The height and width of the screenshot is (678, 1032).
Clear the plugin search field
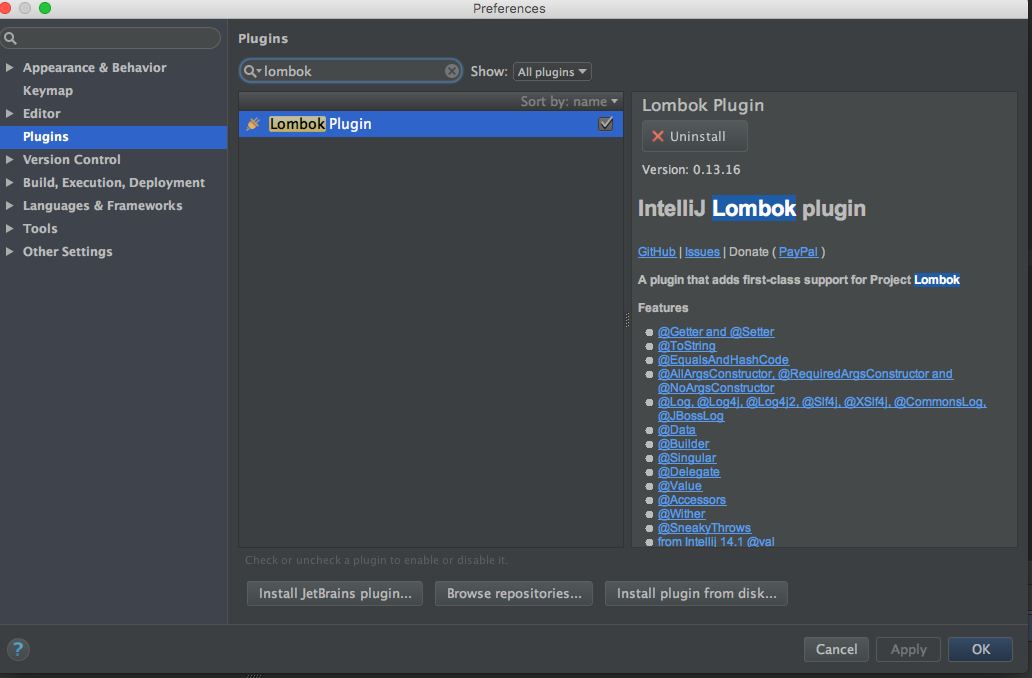point(452,71)
